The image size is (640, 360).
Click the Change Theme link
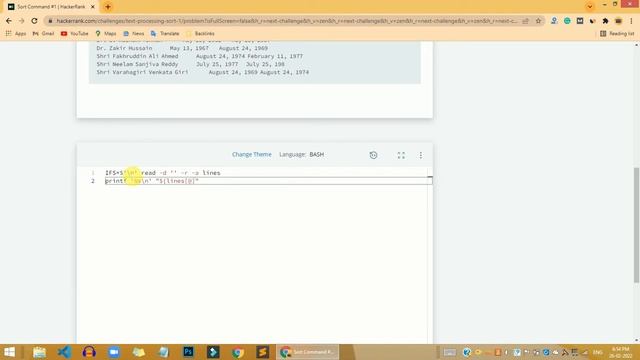(251, 154)
